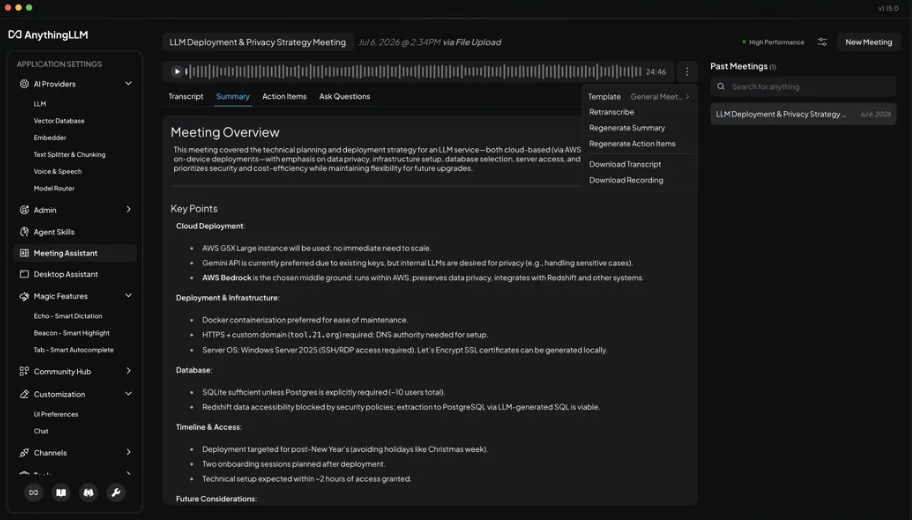Open the three-dot recording options menu
912x520 pixels.
coord(687,72)
